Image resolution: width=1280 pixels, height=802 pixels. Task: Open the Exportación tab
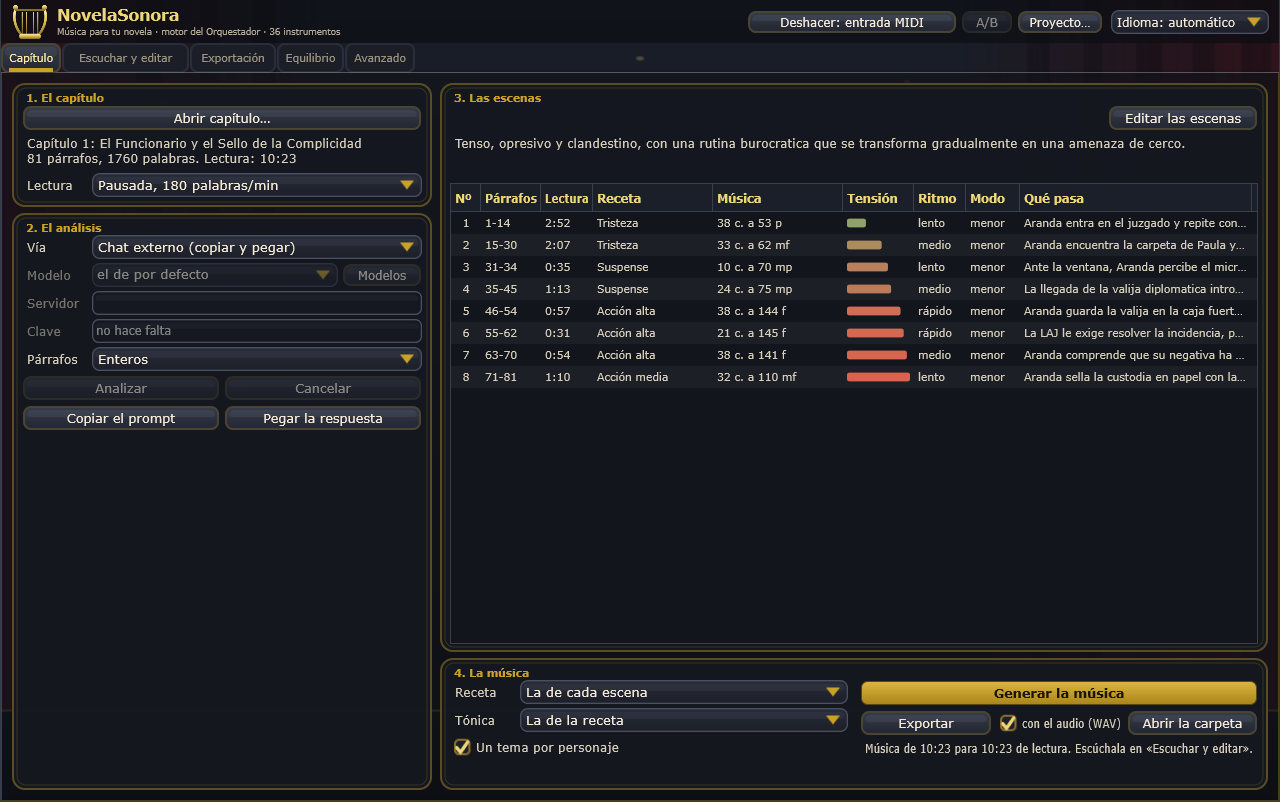click(233, 58)
